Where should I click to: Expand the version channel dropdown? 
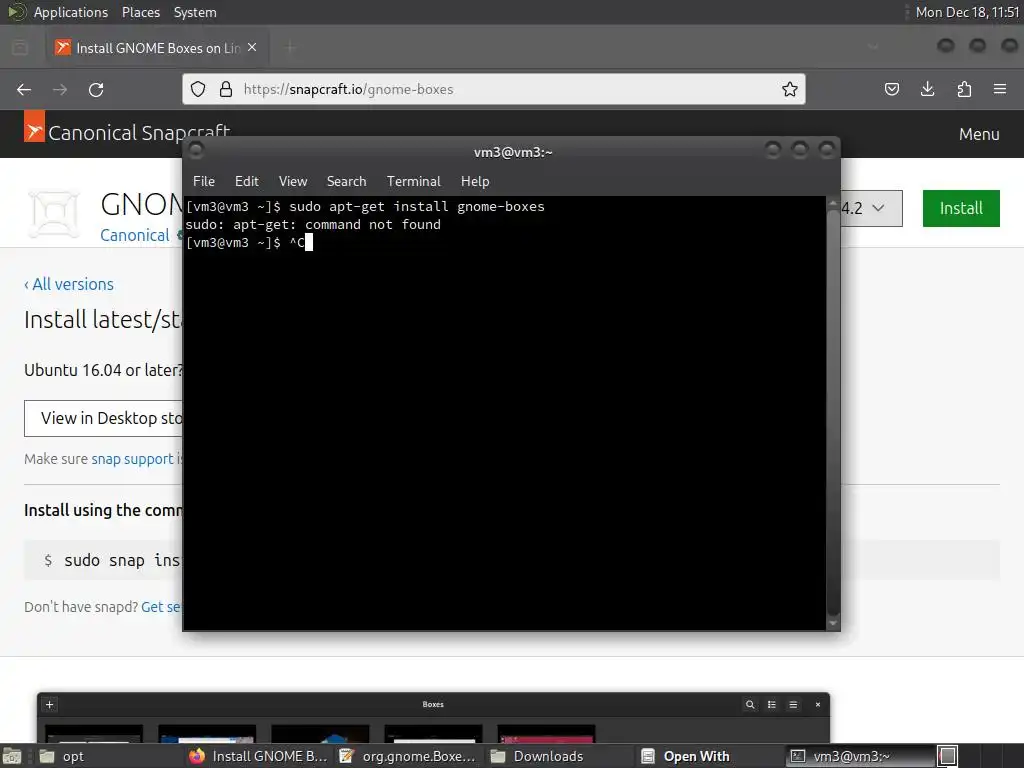coord(870,208)
